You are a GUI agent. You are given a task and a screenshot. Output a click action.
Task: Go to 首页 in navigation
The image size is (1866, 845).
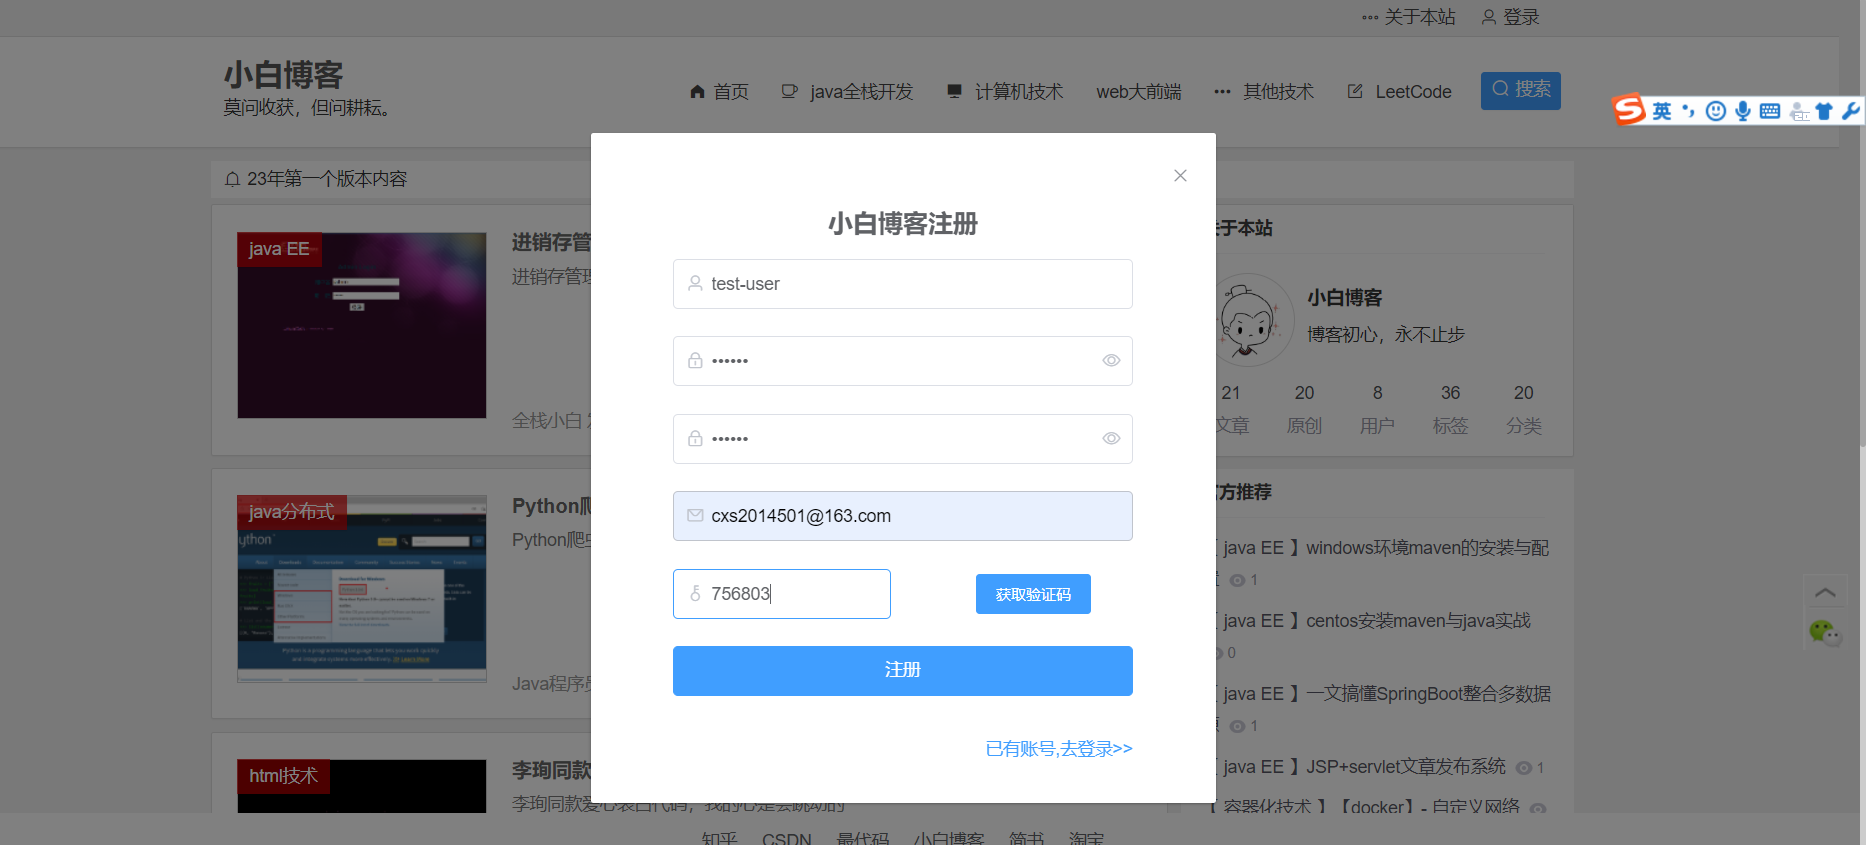click(x=731, y=92)
